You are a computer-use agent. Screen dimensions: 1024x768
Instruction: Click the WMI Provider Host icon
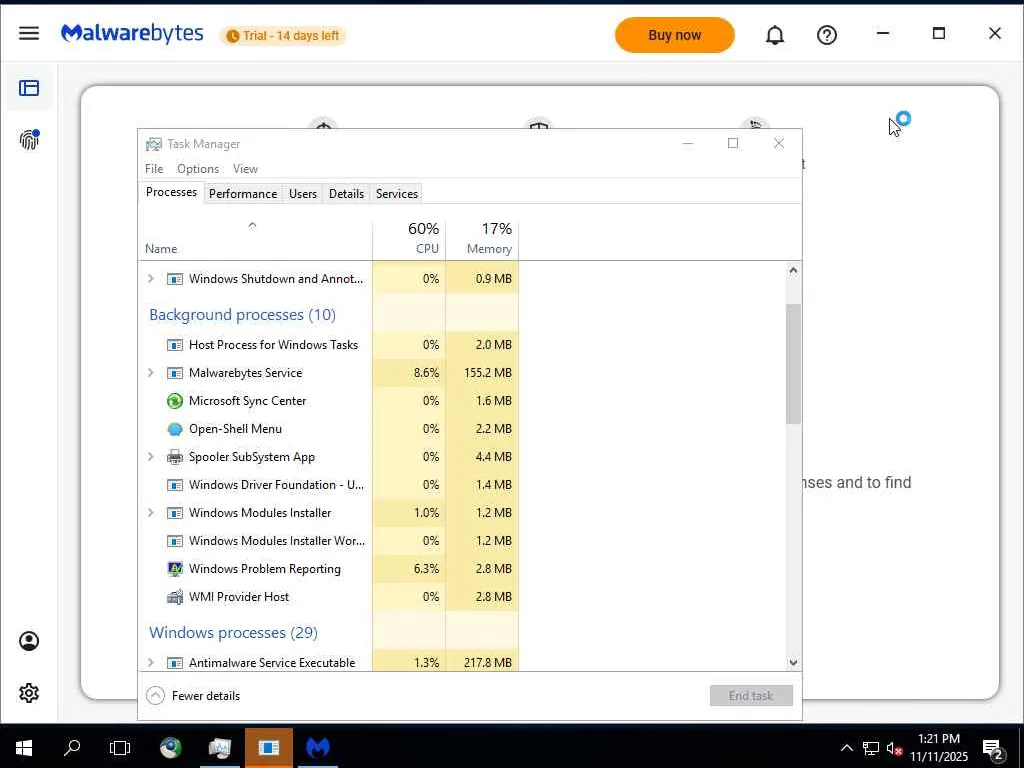coord(174,597)
